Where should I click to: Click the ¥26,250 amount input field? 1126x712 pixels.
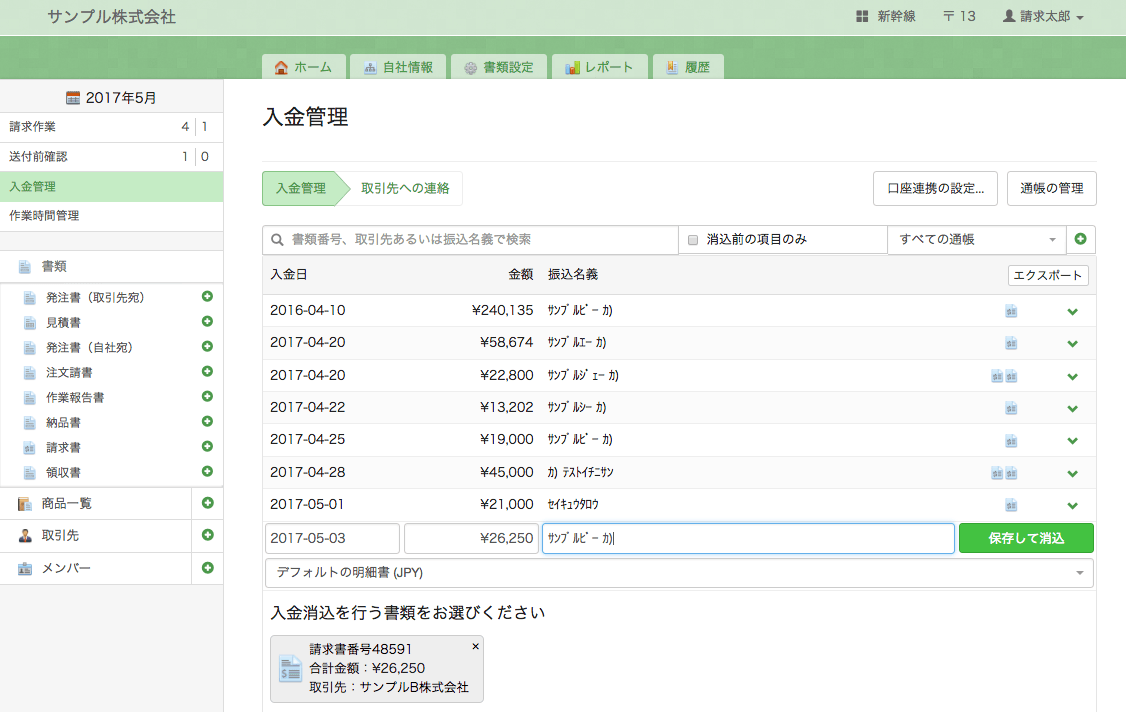471,538
